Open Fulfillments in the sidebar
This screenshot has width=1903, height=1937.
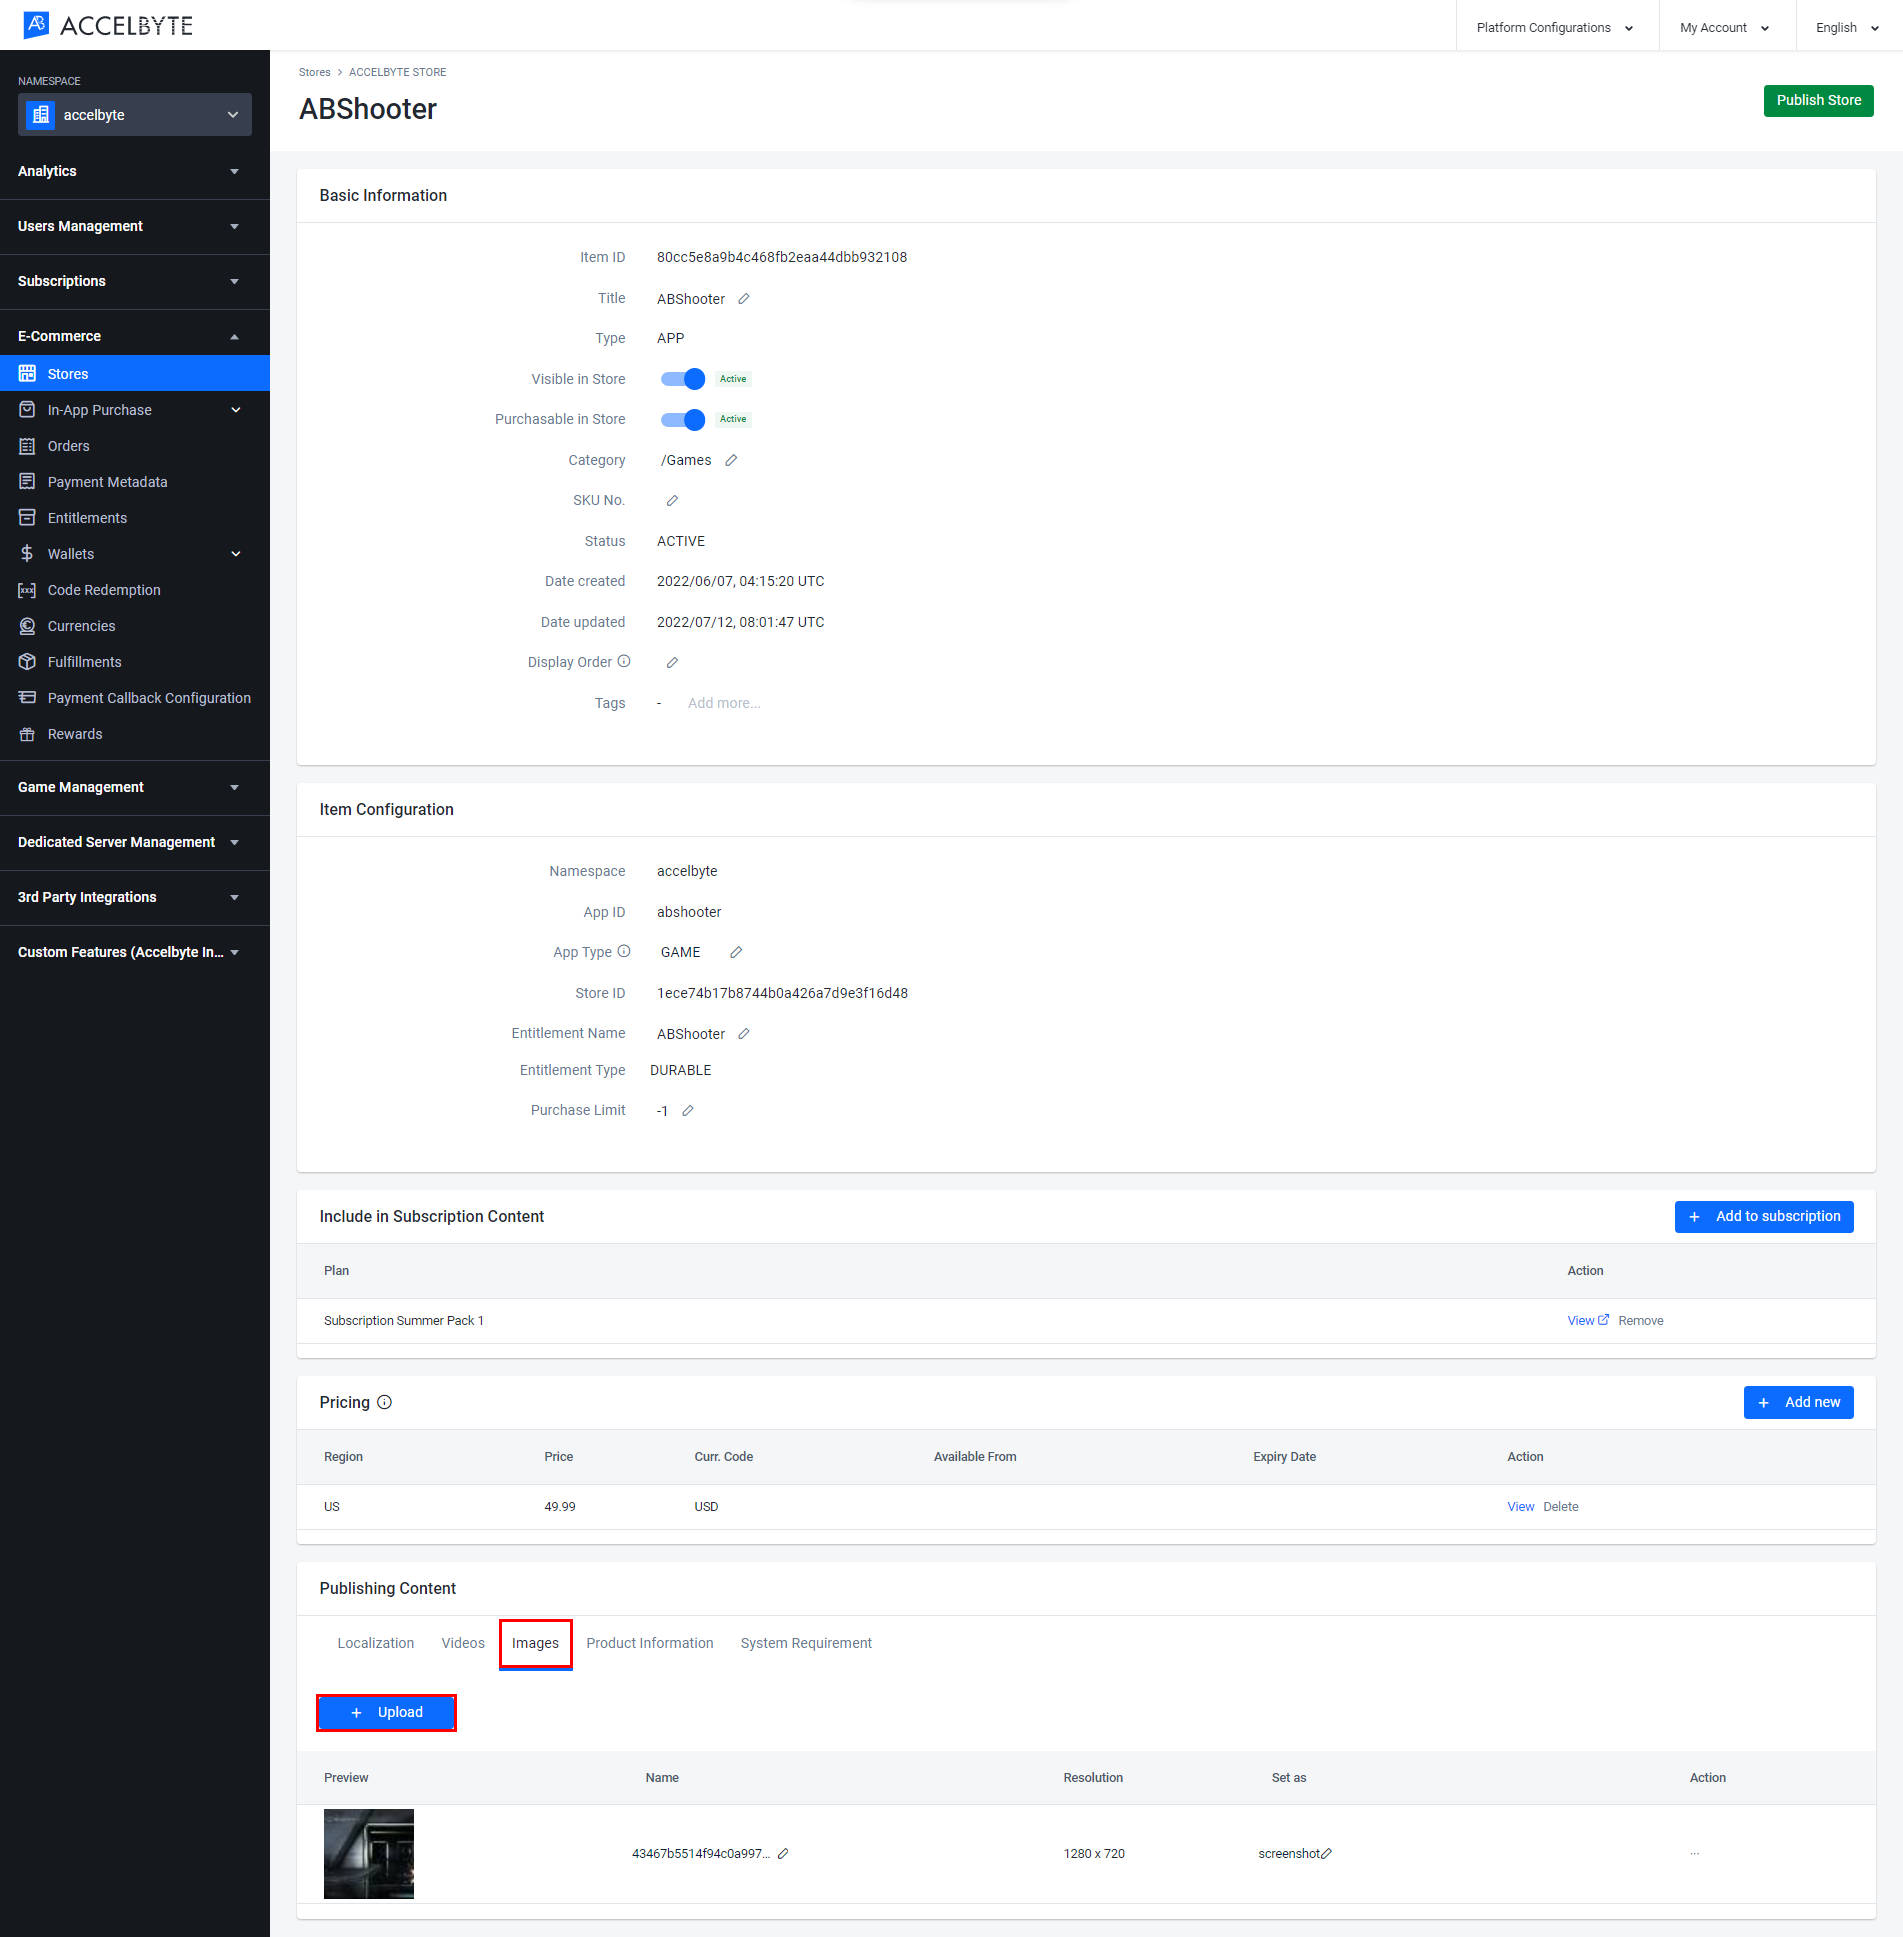[x=135, y=661]
